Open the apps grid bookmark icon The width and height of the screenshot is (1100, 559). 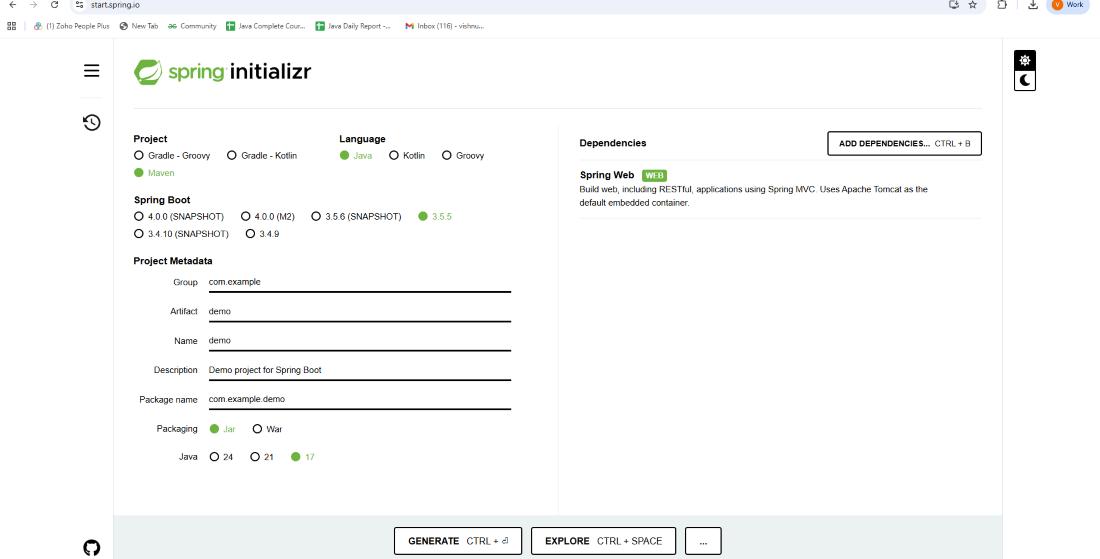[11, 26]
